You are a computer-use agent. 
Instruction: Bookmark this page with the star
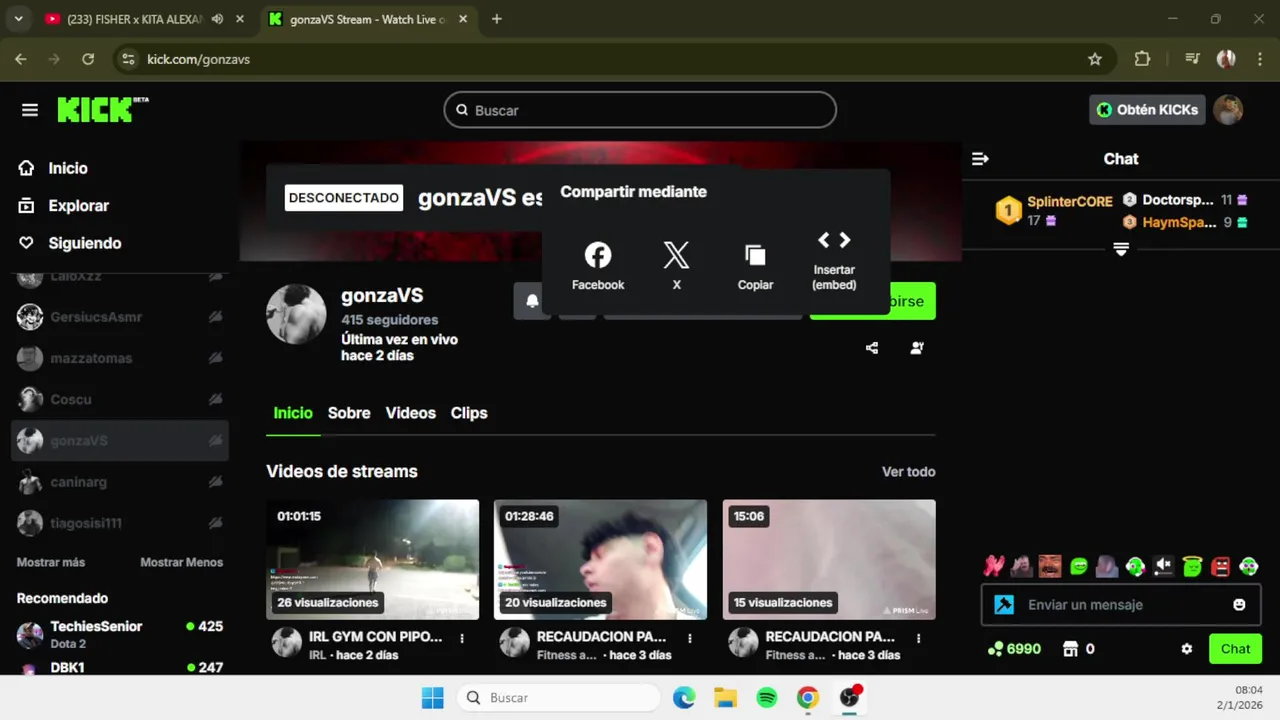point(1095,59)
